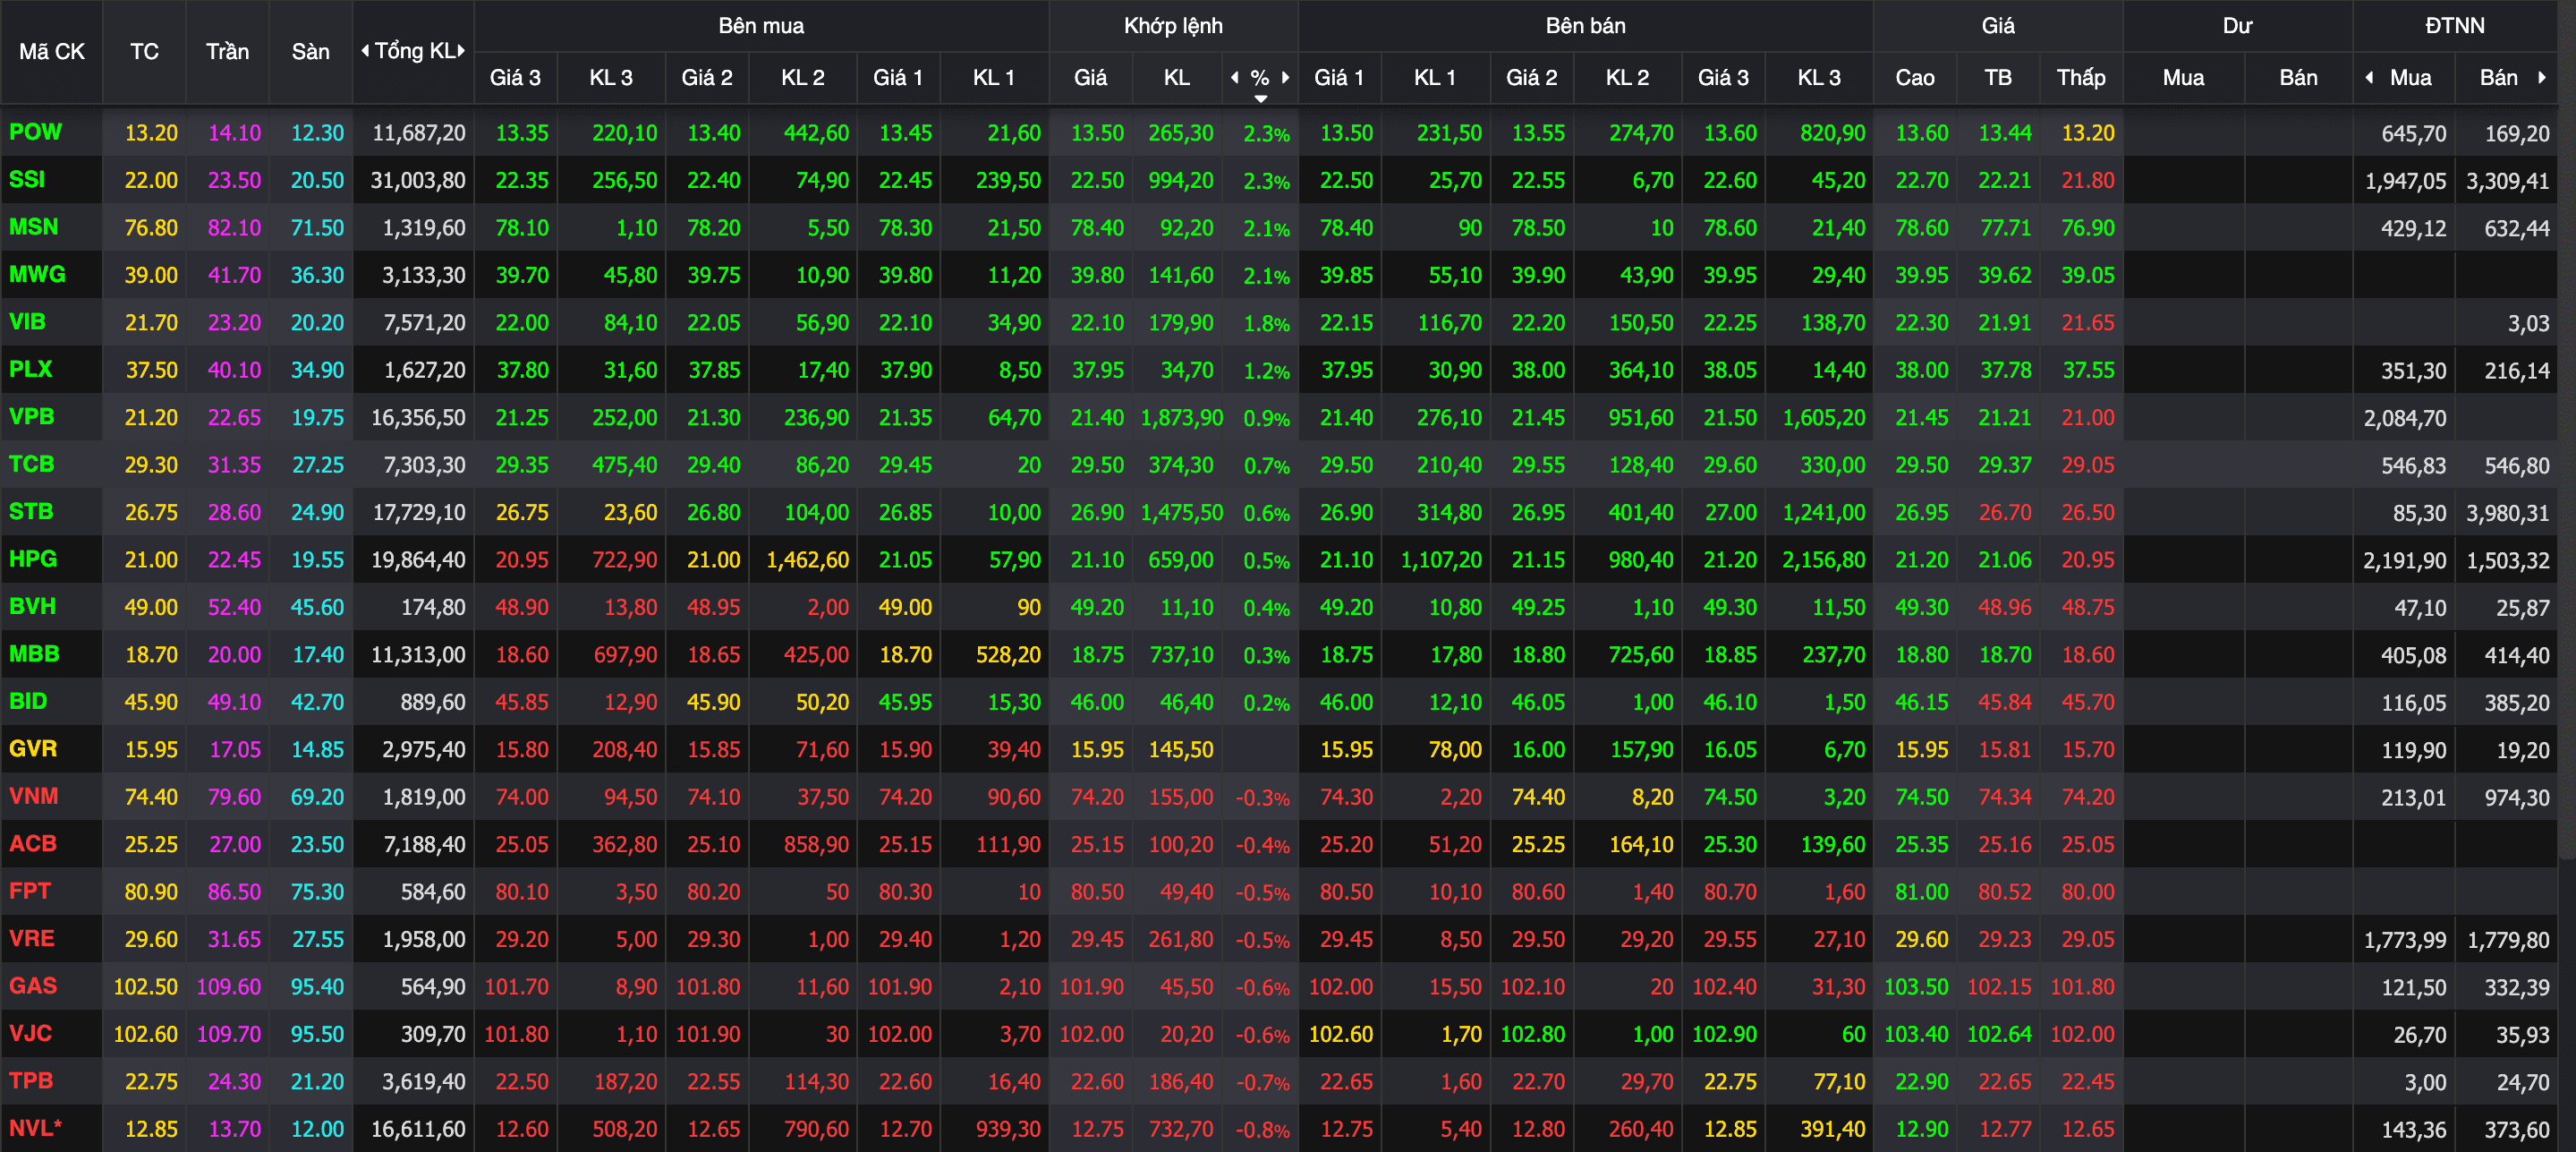Open NVL* stock symbol
The image size is (2576, 1152).
35,1127
